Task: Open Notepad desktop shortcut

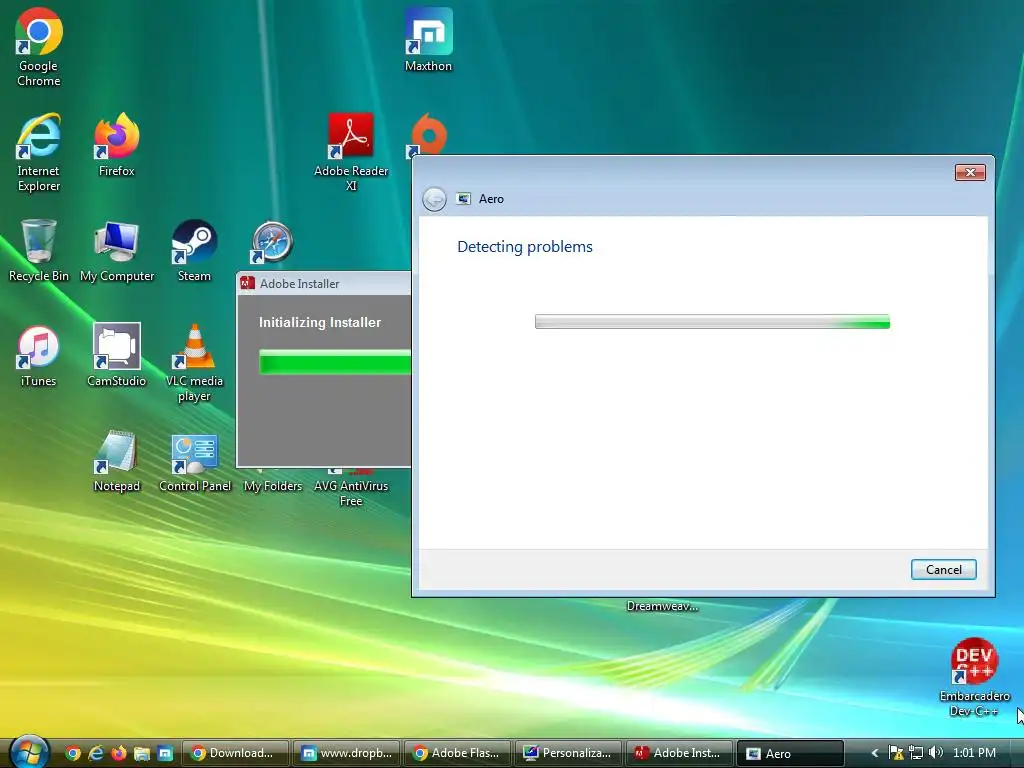Action: pos(116,461)
